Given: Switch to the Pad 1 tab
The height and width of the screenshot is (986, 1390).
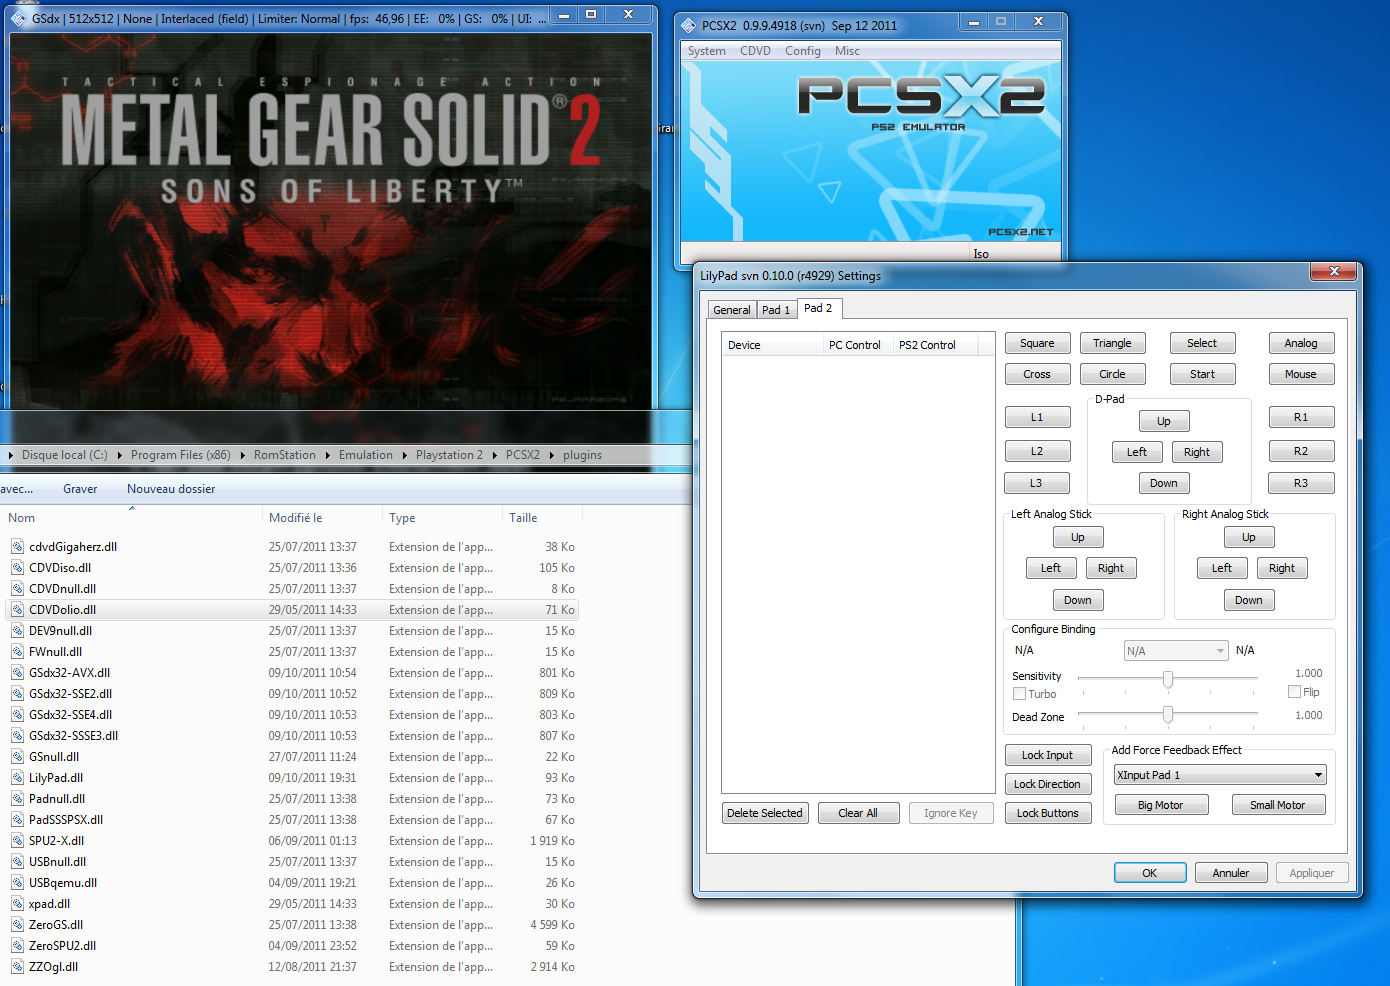Looking at the screenshot, I should pos(776,310).
